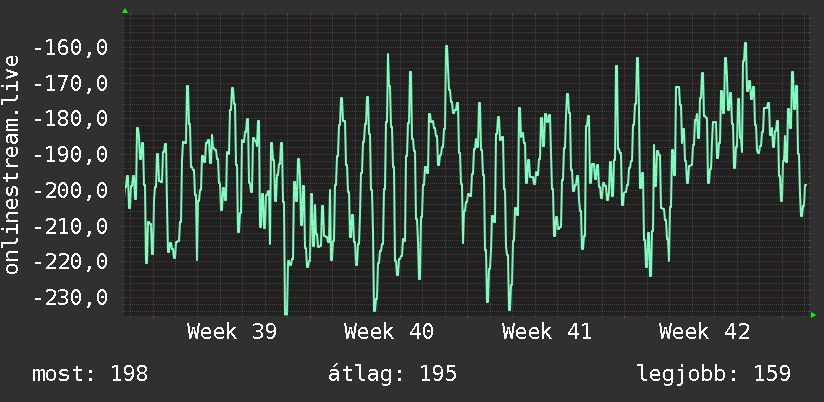Click the 'legjobb: 159' best value text
824x402 pixels.
tap(714, 374)
